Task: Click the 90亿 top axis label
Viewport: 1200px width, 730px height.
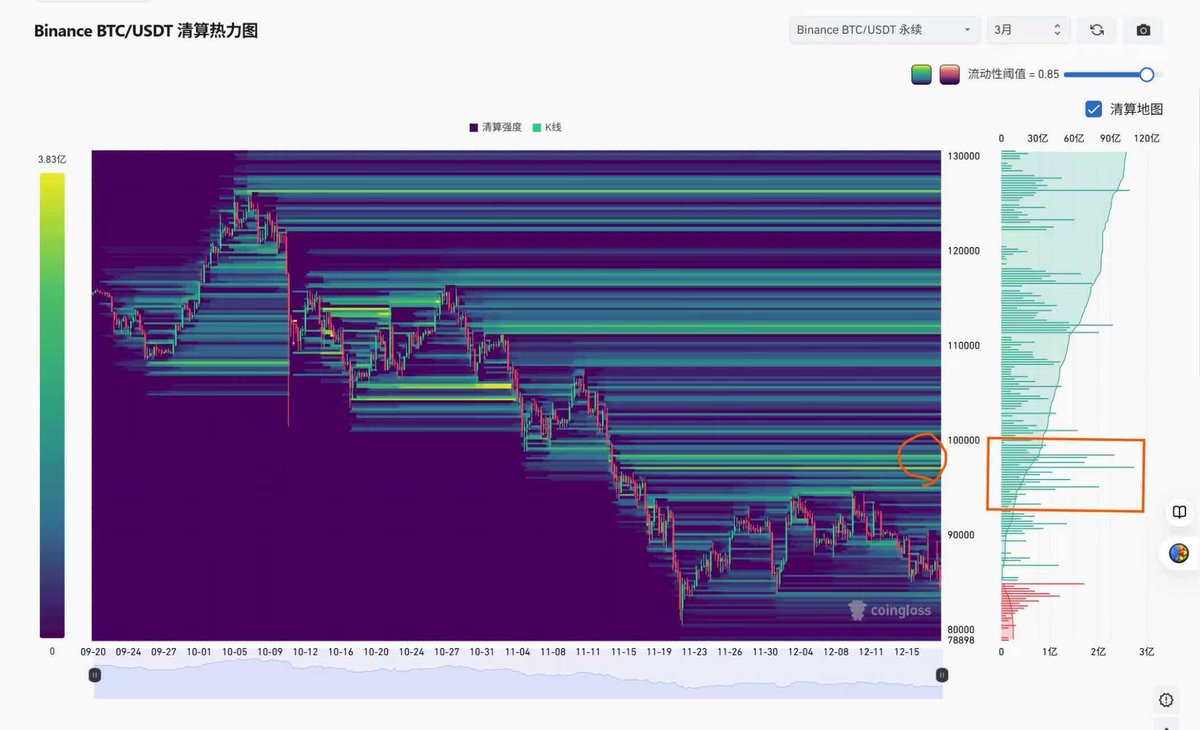Action: (x=1110, y=138)
